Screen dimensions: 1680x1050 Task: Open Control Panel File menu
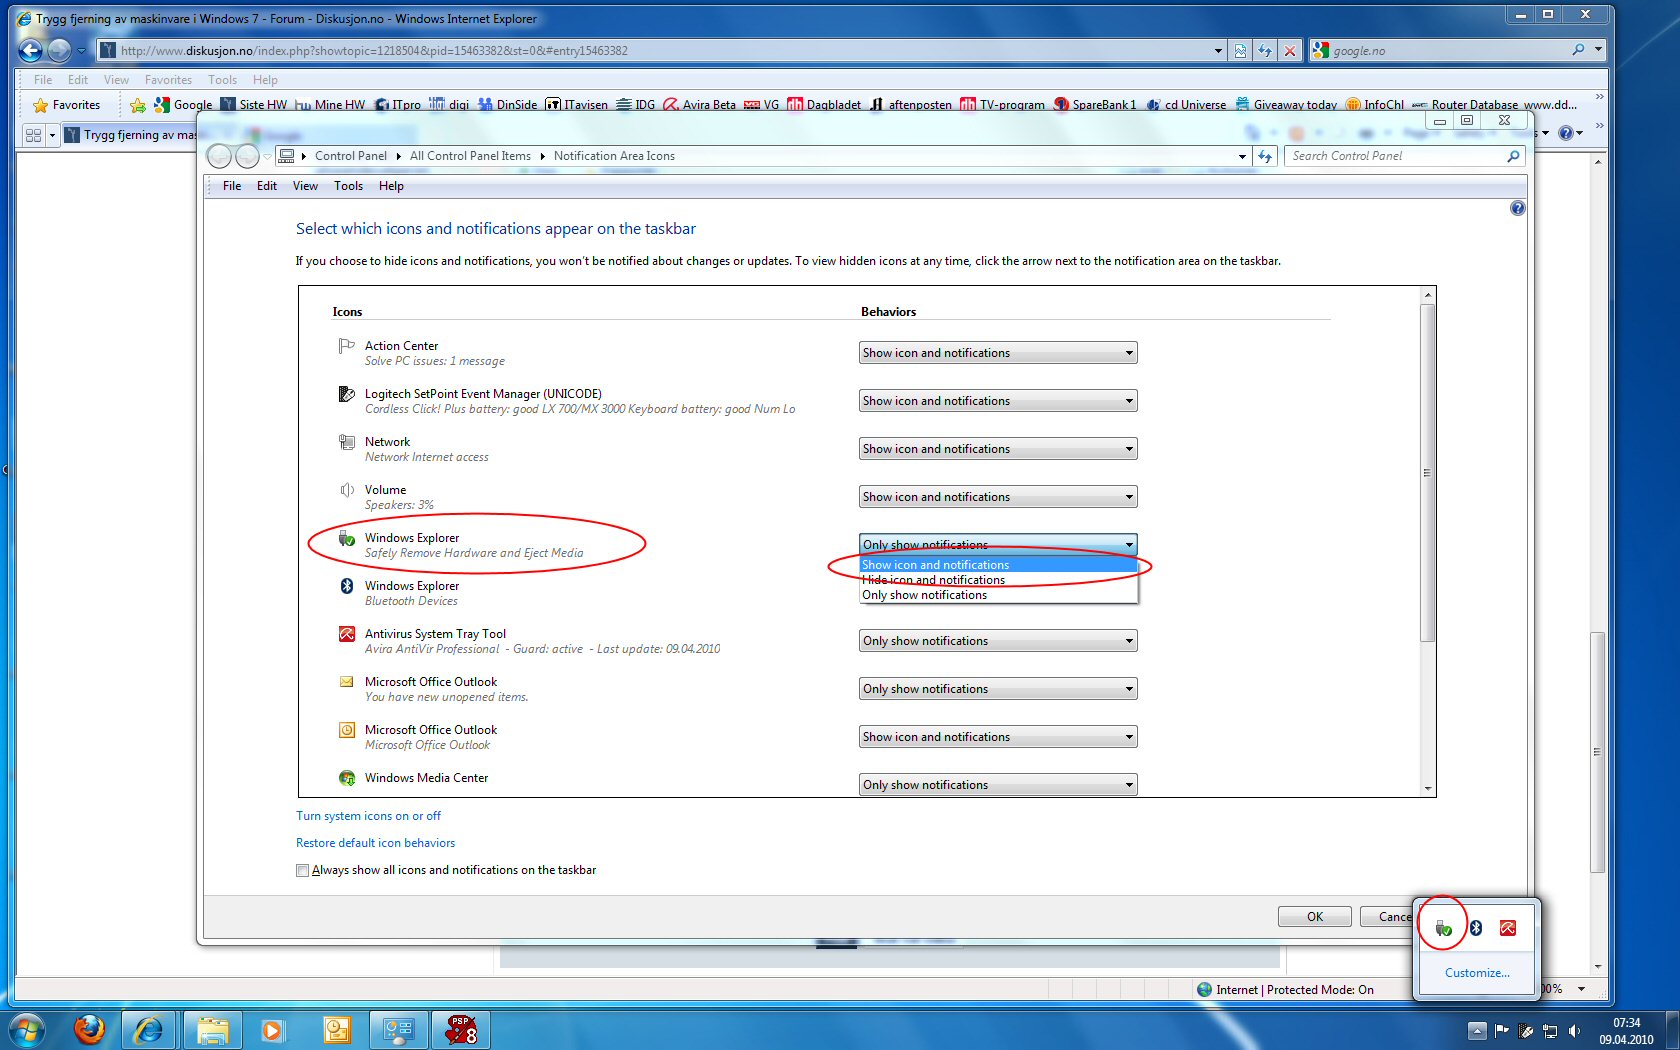[x=232, y=186]
